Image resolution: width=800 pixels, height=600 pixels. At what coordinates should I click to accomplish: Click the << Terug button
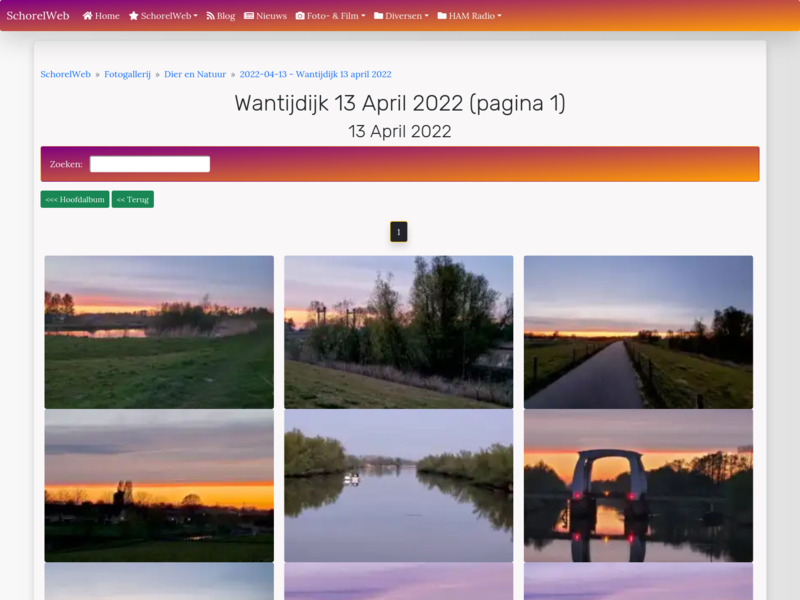coord(133,199)
